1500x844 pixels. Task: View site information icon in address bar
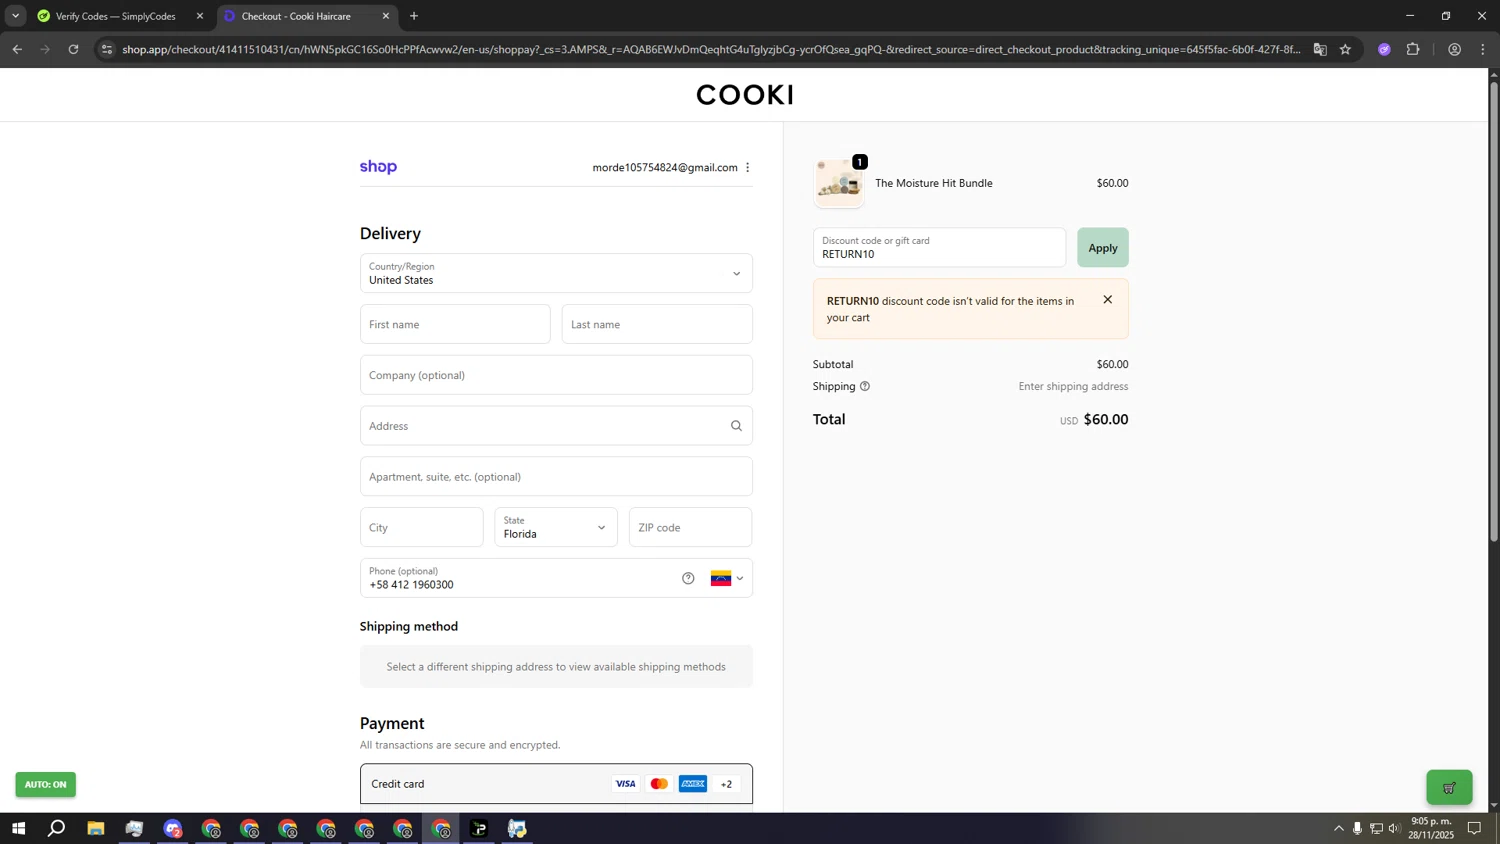click(107, 49)
